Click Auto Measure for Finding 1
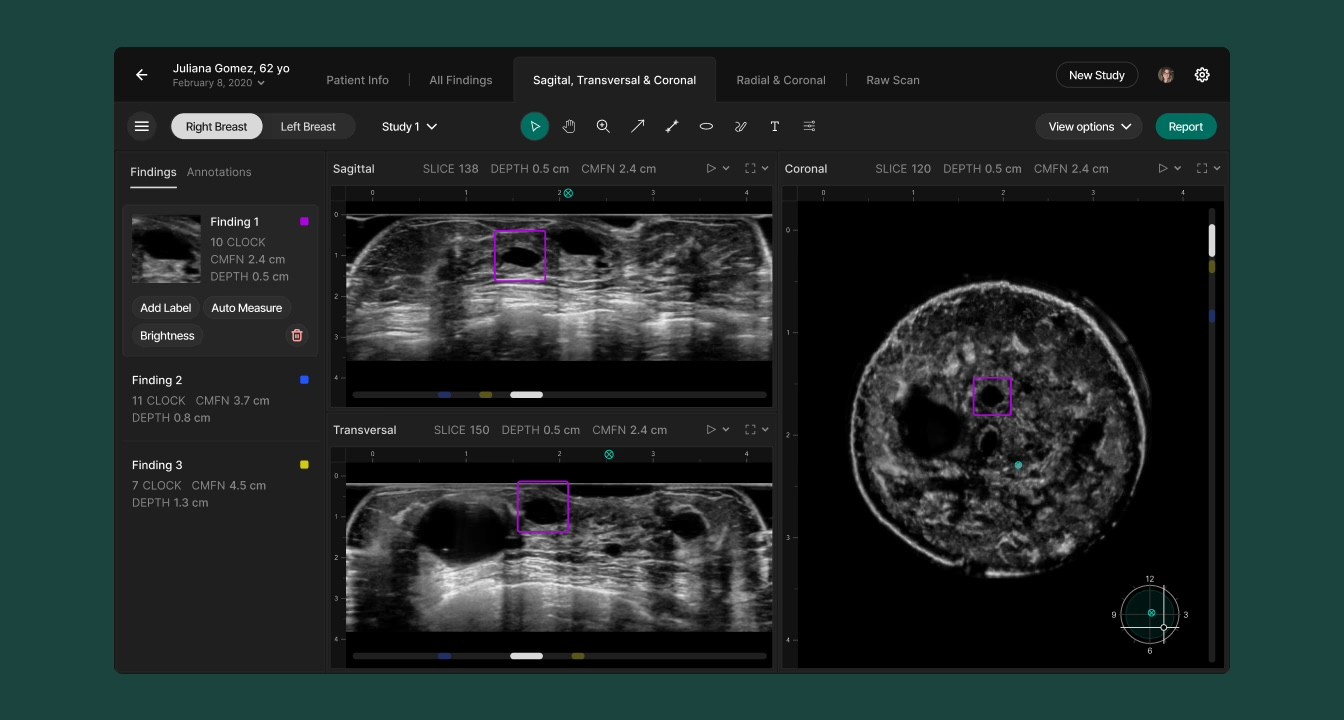1344x720 pixels. (x=246, y=308)
